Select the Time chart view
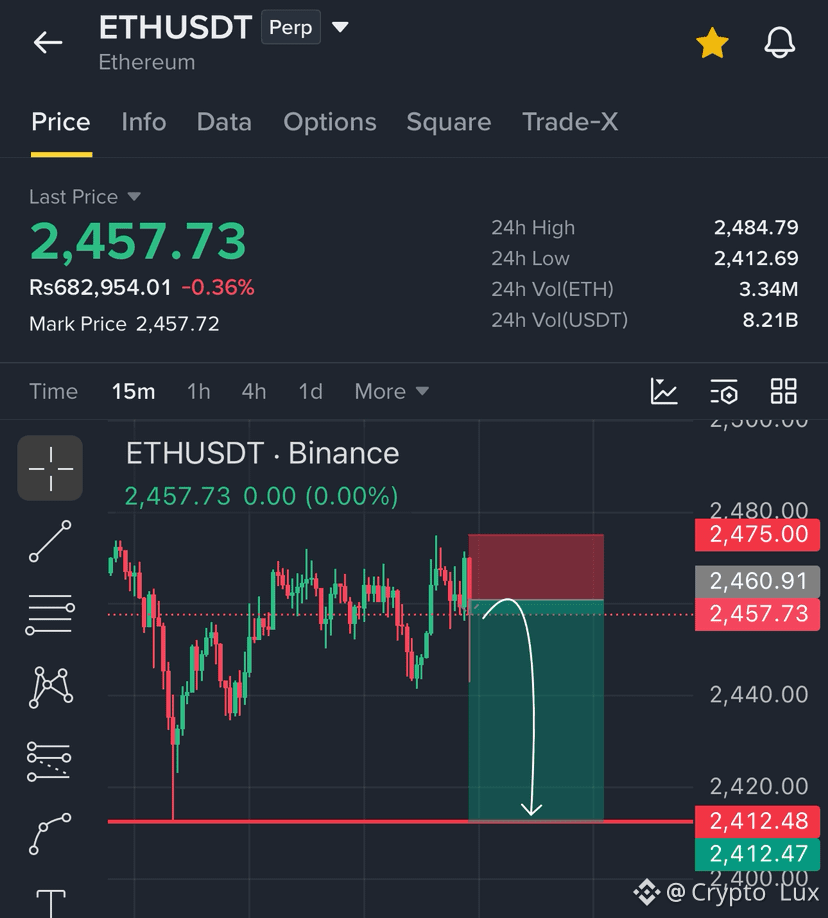The height and width of the screenshot is (918, 828). tap(53, 391)
